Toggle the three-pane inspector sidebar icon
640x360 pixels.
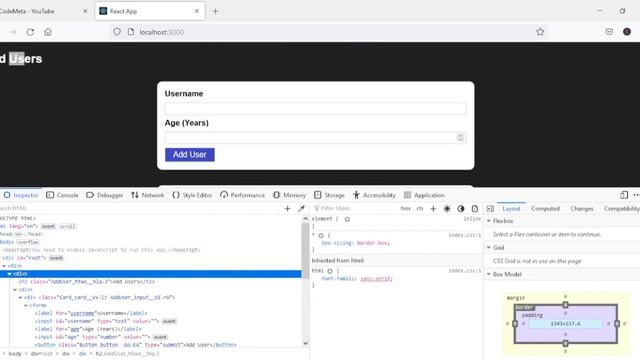point(490,209)
